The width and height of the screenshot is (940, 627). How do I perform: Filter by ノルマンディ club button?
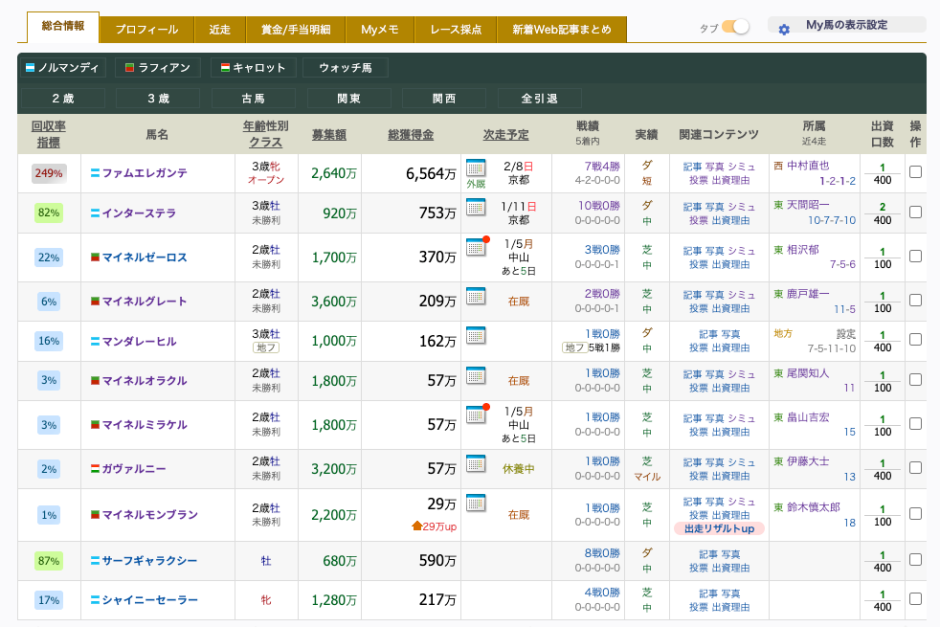[x=63, y=68]
